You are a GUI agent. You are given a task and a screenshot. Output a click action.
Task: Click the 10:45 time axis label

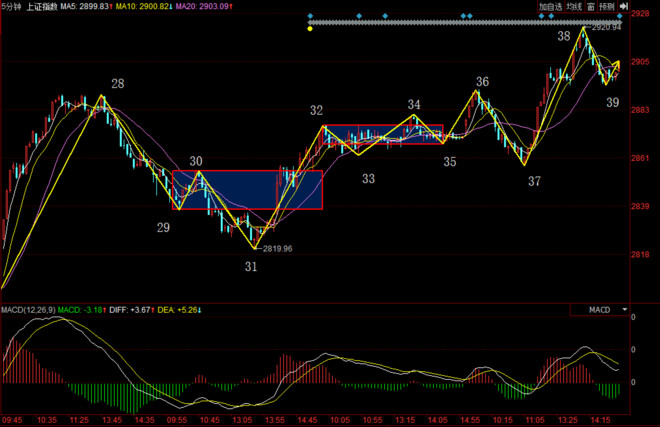[x=210, y=420]
